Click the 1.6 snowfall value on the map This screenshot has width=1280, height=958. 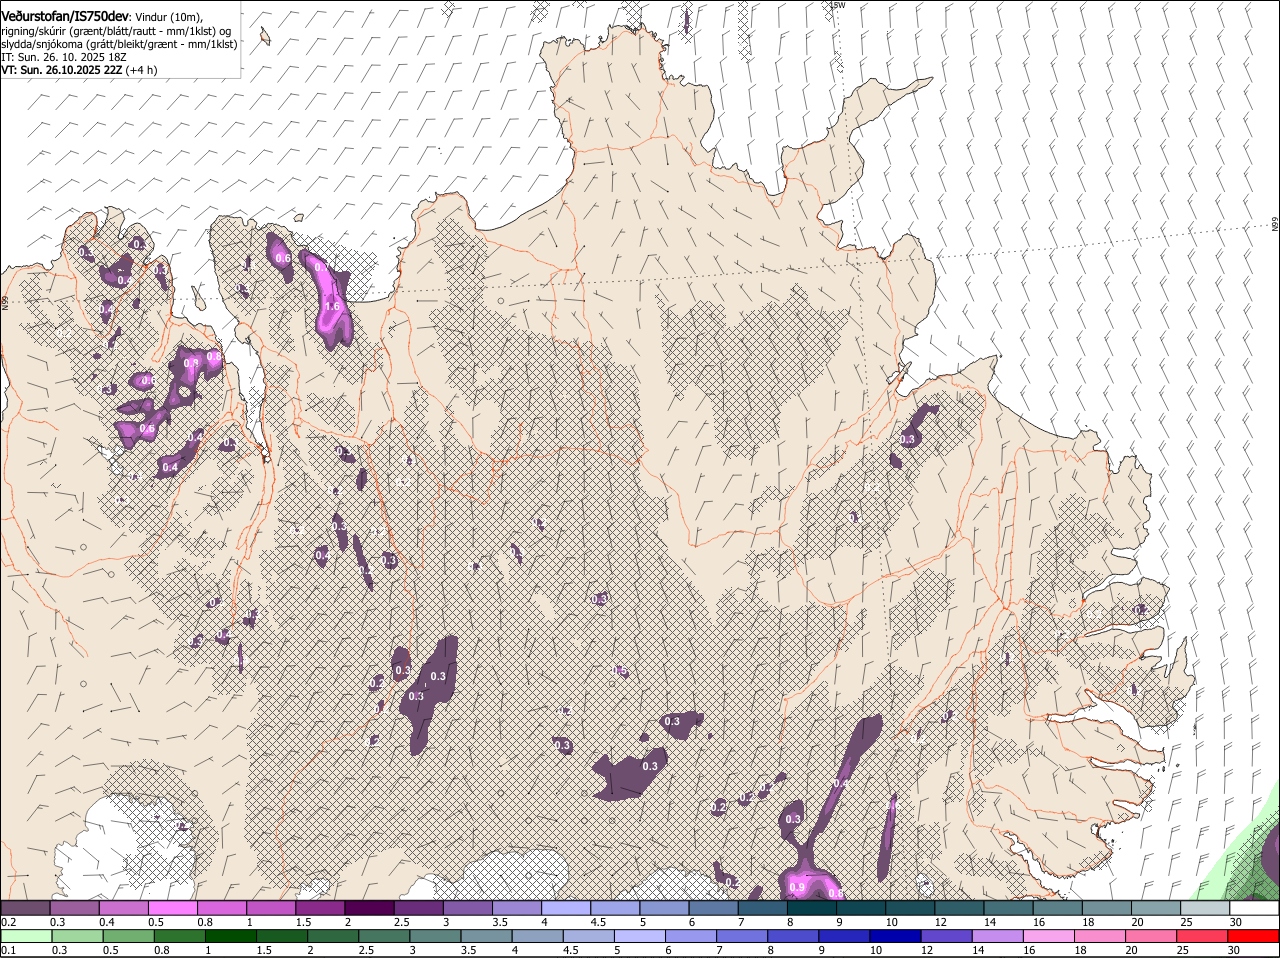[333, 306]
